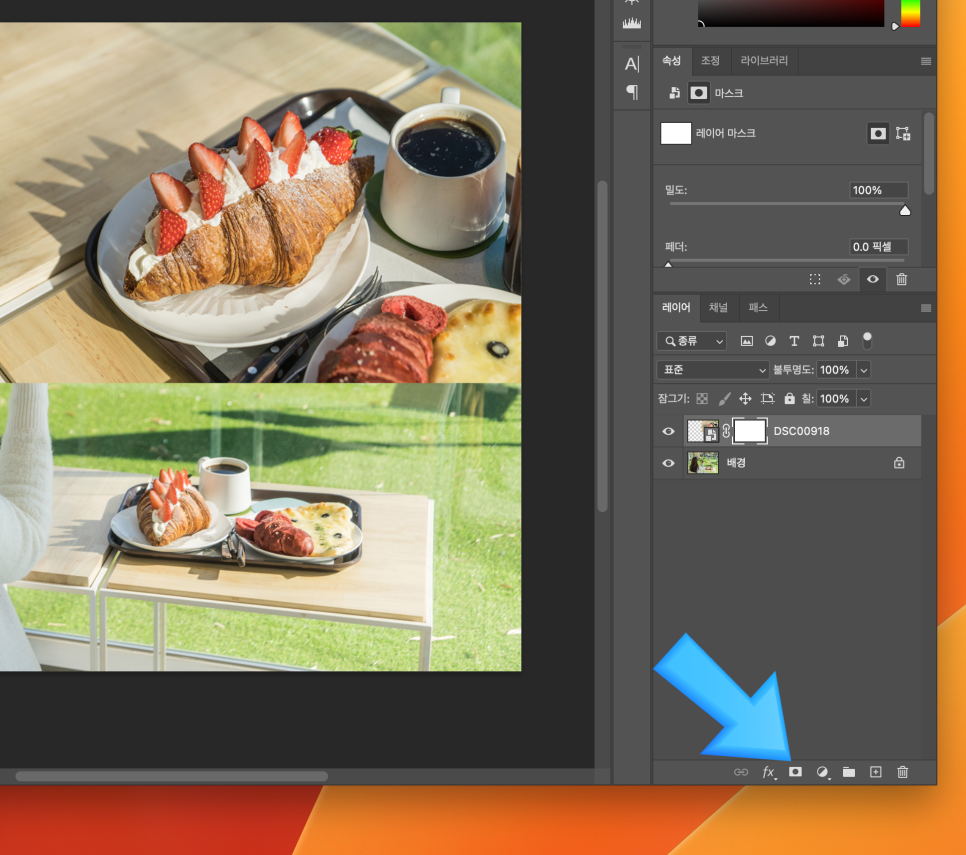This screenshot has height=855, width=966.
Task: Click the canvas vertical scrollbar
Action: tap(603, 346)
